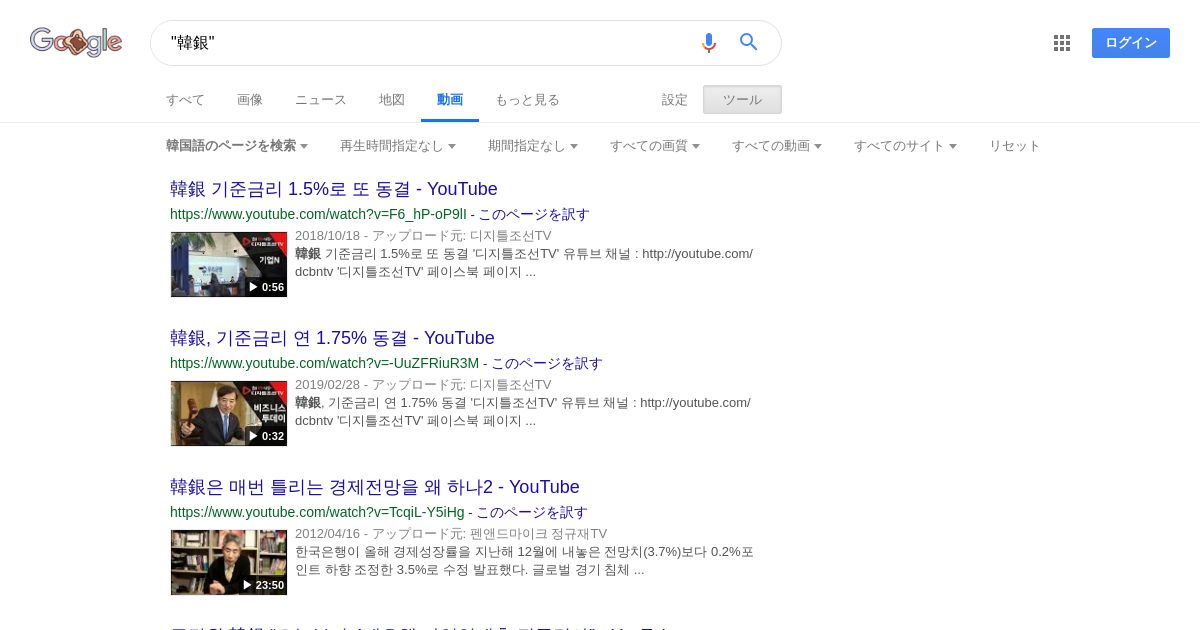The width and height of the screenshot is (1200, 630).
Task: Select the 動画 tab
Action: pyautogui.click(x=450, y=100)
